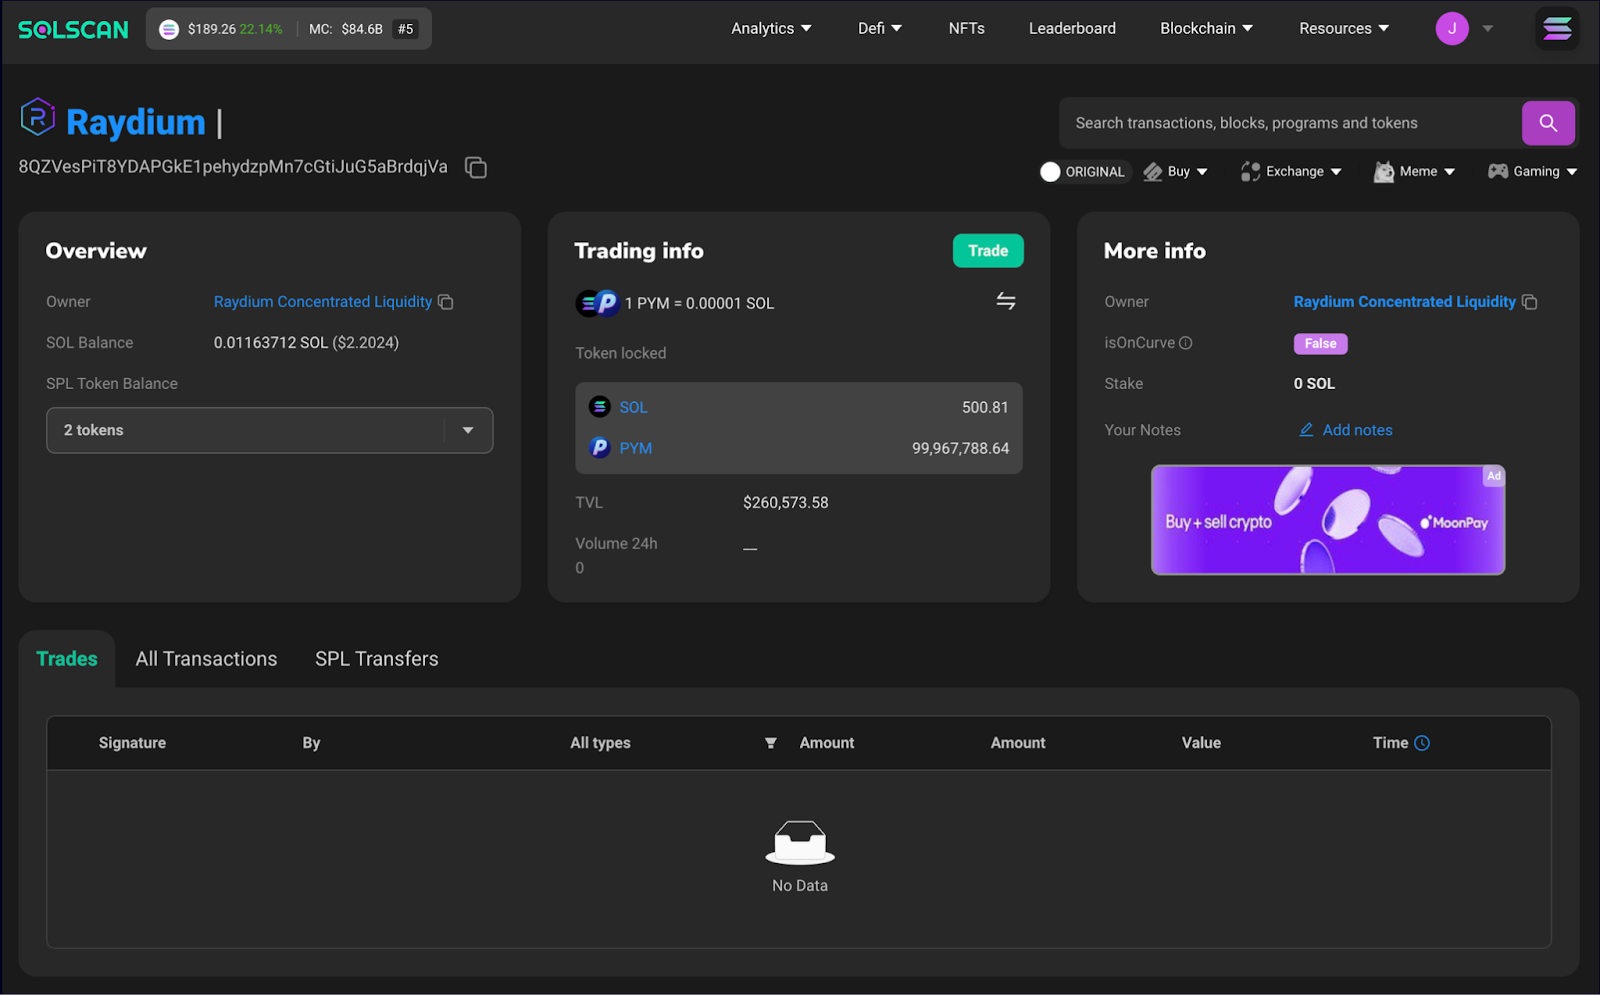The image size is (1600, 995).
Task: Click the Gaming controller icon
Action: click(x=1498, y=171)
